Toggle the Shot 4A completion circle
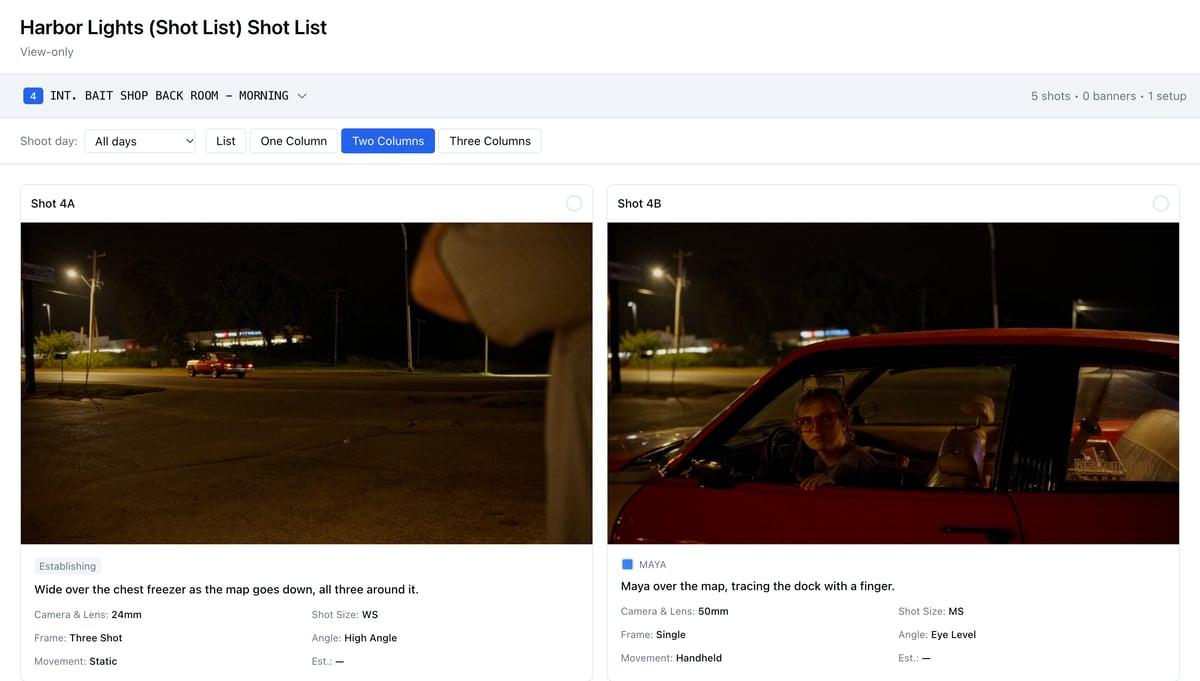This screenshot has height=681, width=1200. 574,203
